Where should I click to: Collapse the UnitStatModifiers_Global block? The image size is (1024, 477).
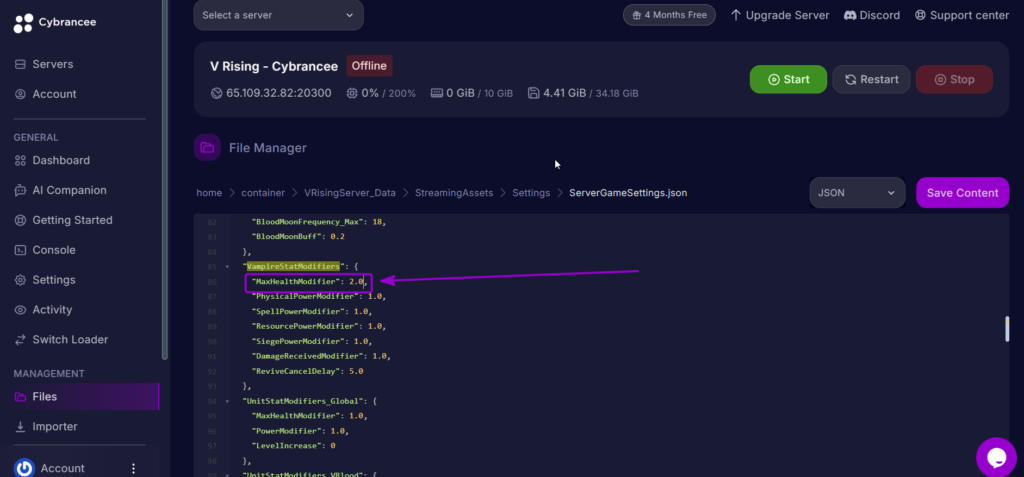(x=227, y=401)
